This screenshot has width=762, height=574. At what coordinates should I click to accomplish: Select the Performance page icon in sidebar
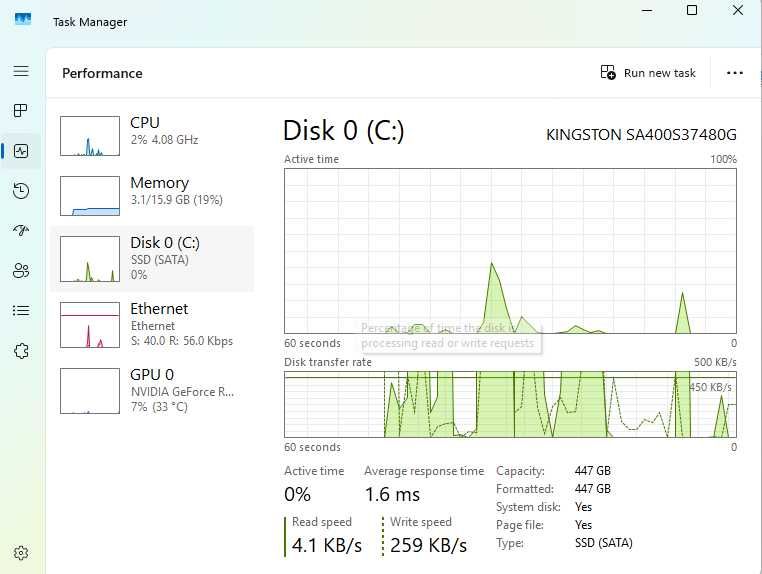point(21,151)
